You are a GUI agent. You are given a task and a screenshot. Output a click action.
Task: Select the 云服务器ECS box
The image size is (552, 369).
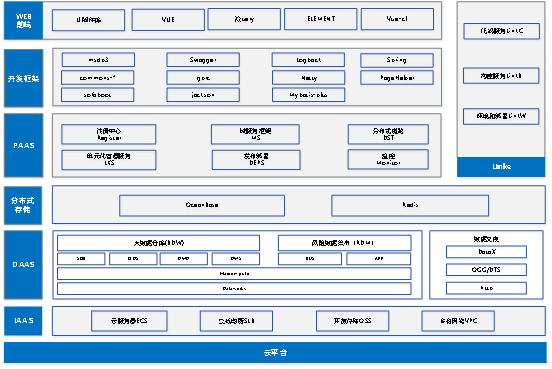[129, 321]
